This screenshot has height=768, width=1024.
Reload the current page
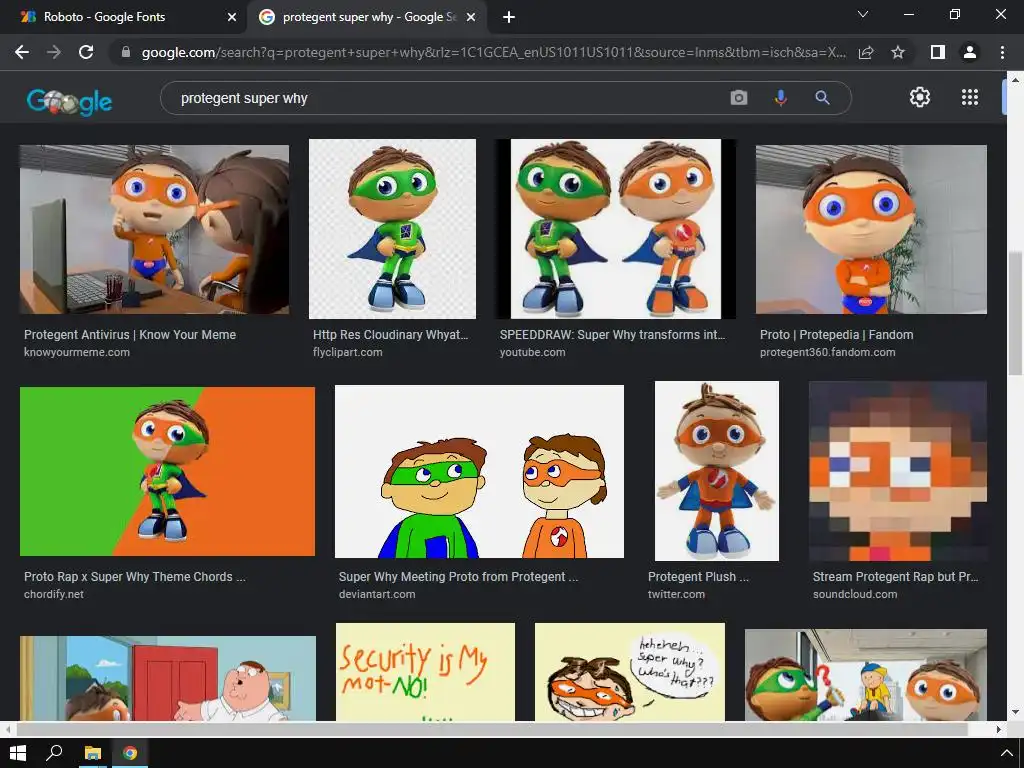[x=86, y=52]
